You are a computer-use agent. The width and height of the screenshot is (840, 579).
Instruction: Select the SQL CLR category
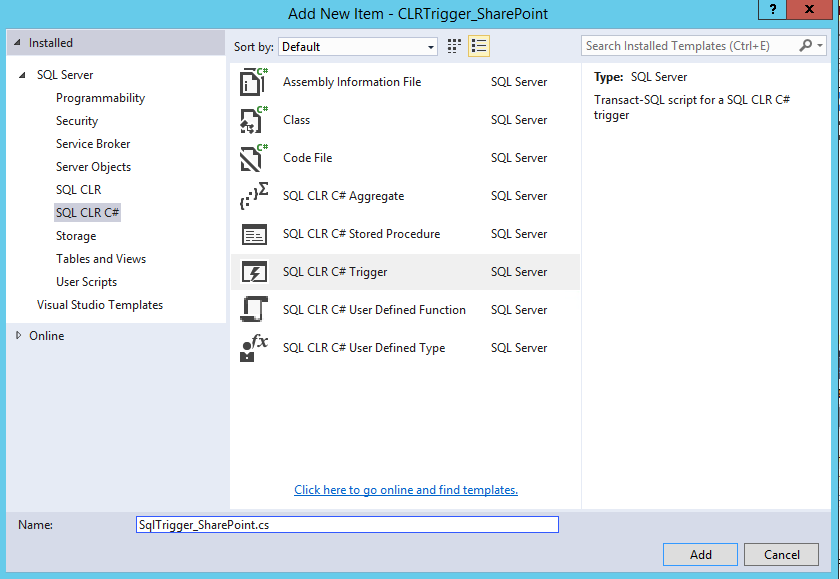pos(78,190)
